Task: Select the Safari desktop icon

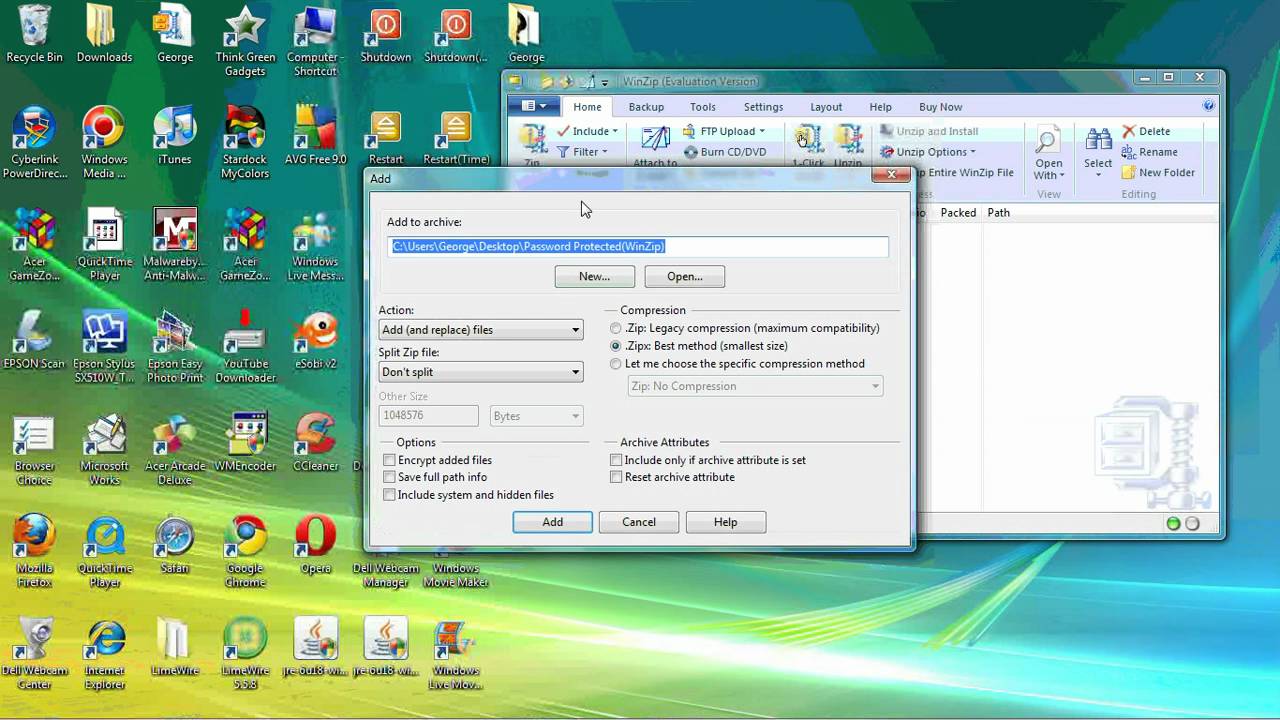Action: [x=174, y=546]
